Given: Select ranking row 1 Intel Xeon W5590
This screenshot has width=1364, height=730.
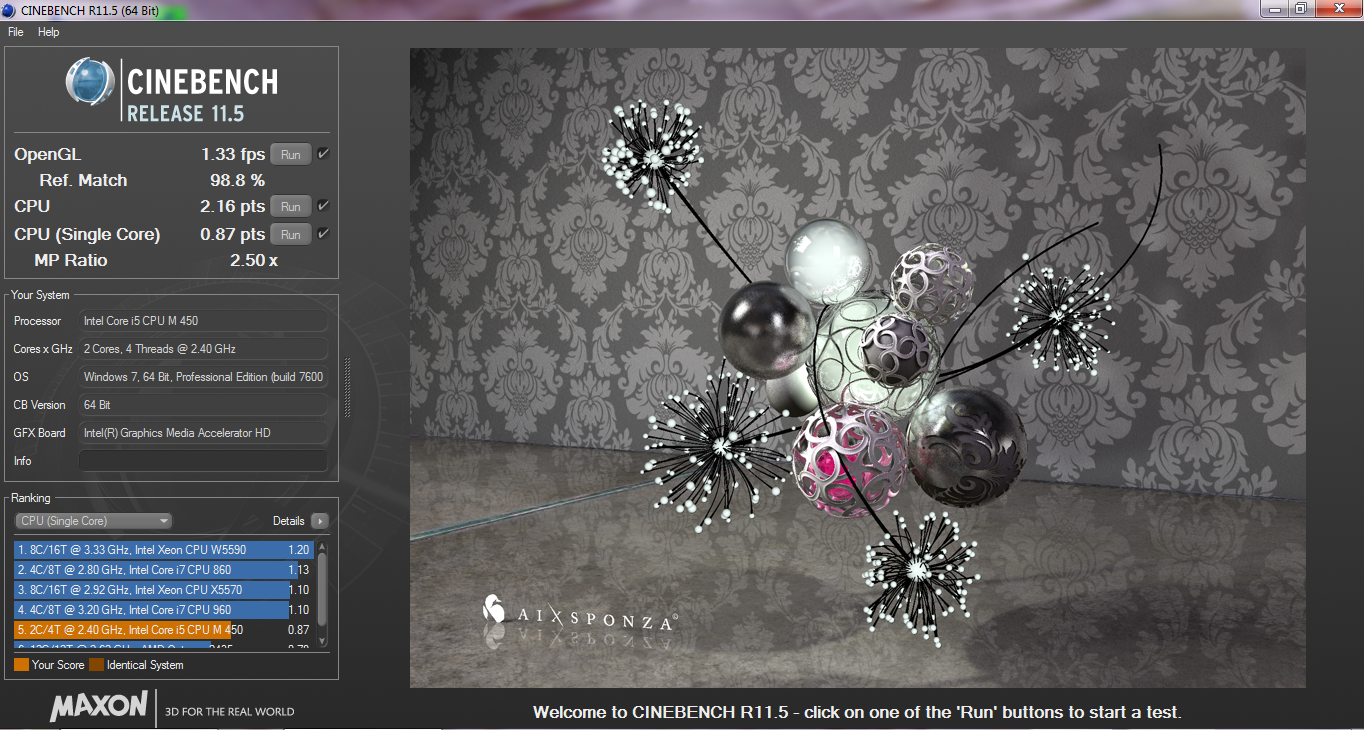Looking at the screenshot, I should [x=164, y=550].
